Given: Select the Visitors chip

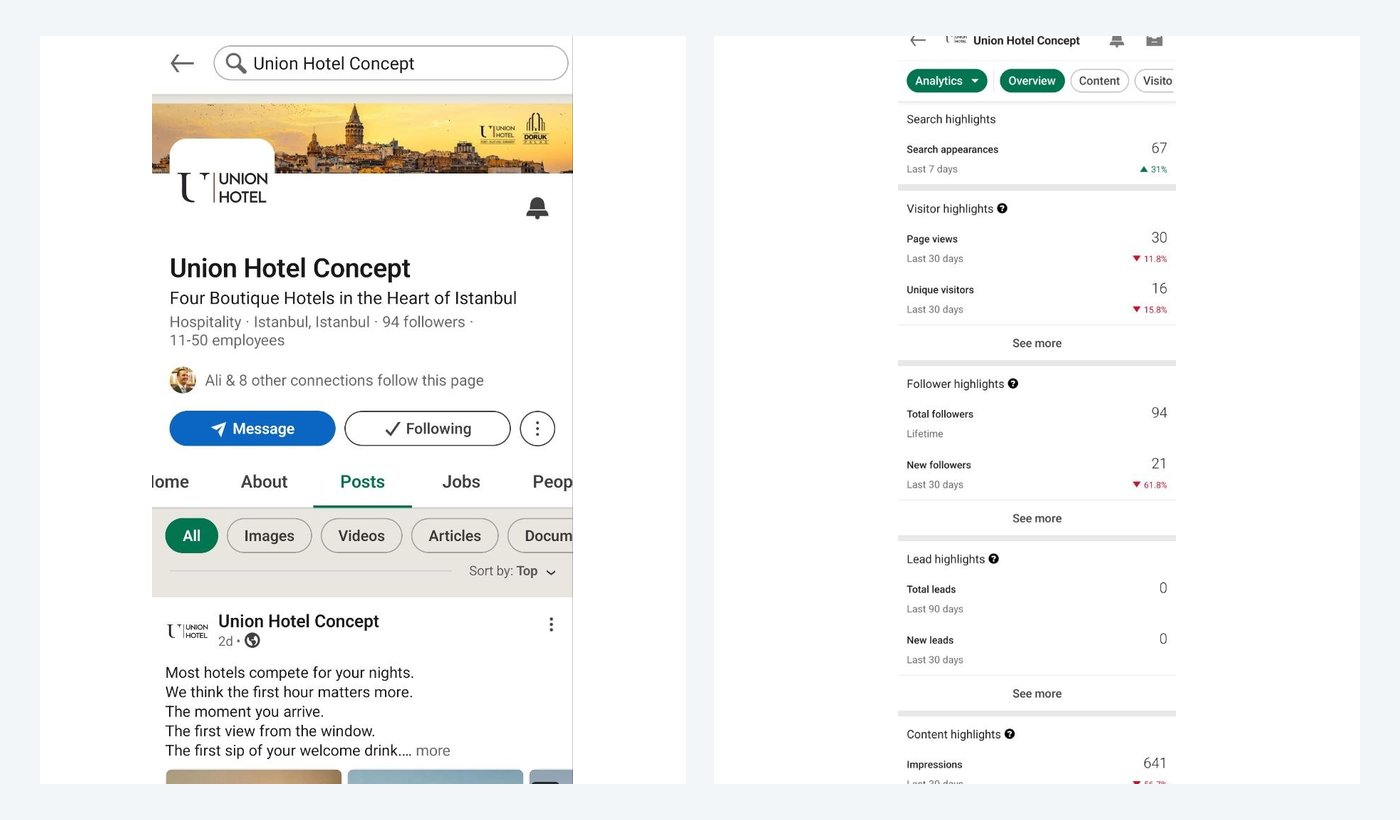Looking at the screenshot, I should (1155, 81).
